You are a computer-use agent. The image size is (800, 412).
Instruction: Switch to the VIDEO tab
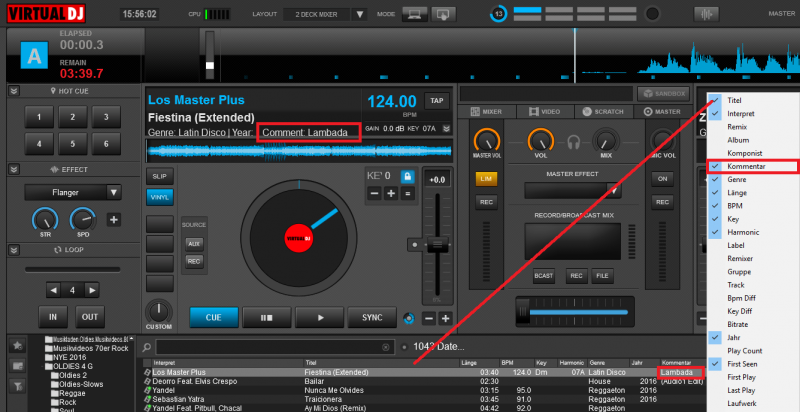[x=544, y=111]
